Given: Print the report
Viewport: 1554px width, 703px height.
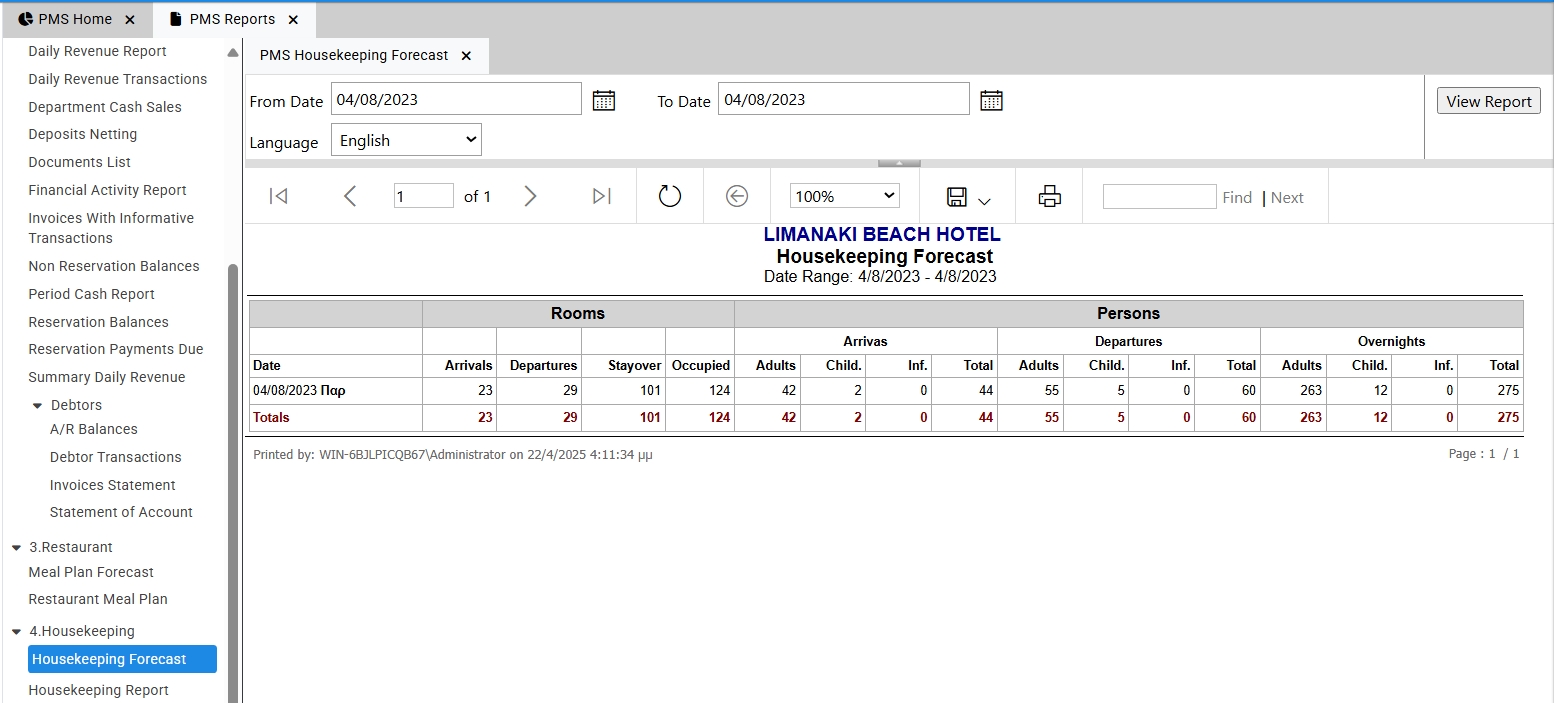Looking at the screenshot, I should tap(1049, 196).
